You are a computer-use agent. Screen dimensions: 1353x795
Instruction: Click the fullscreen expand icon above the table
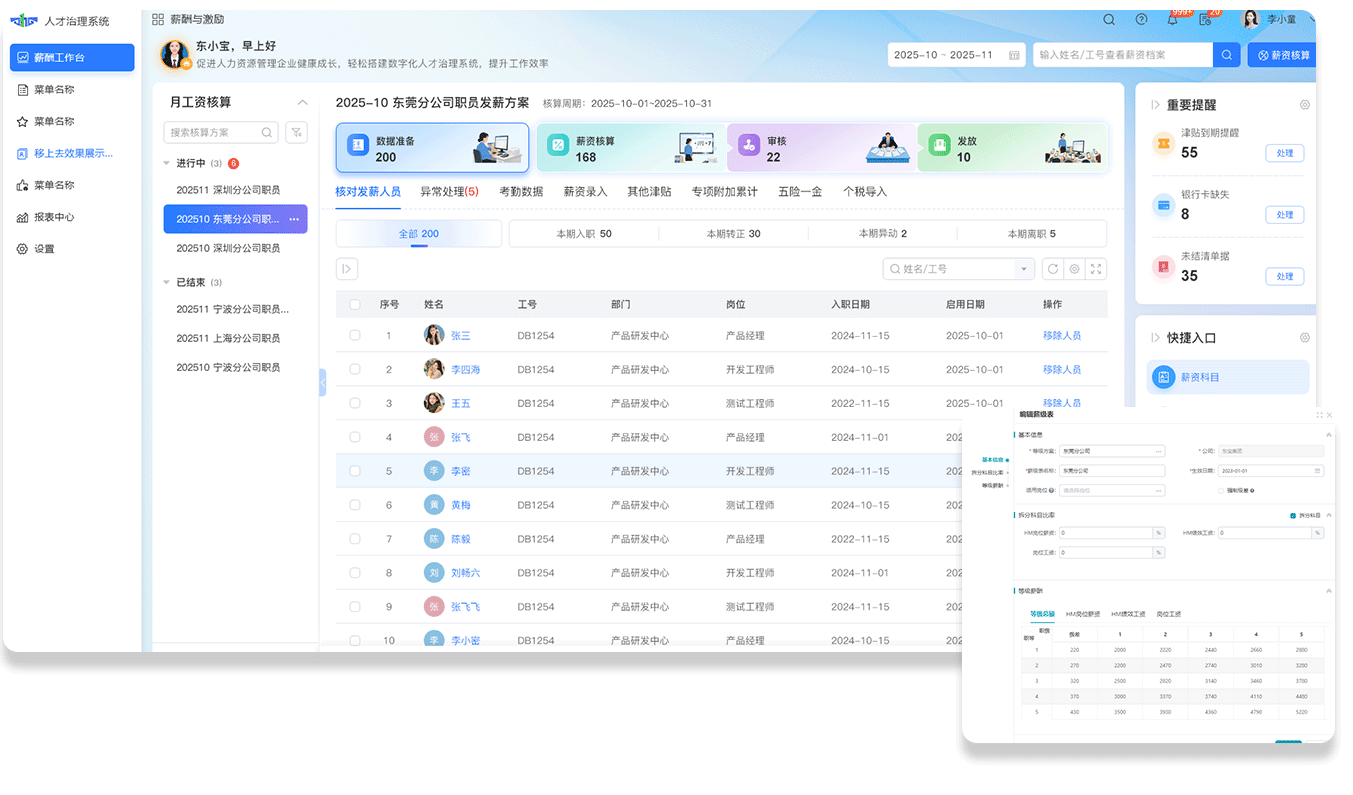tap(1096, 269)
